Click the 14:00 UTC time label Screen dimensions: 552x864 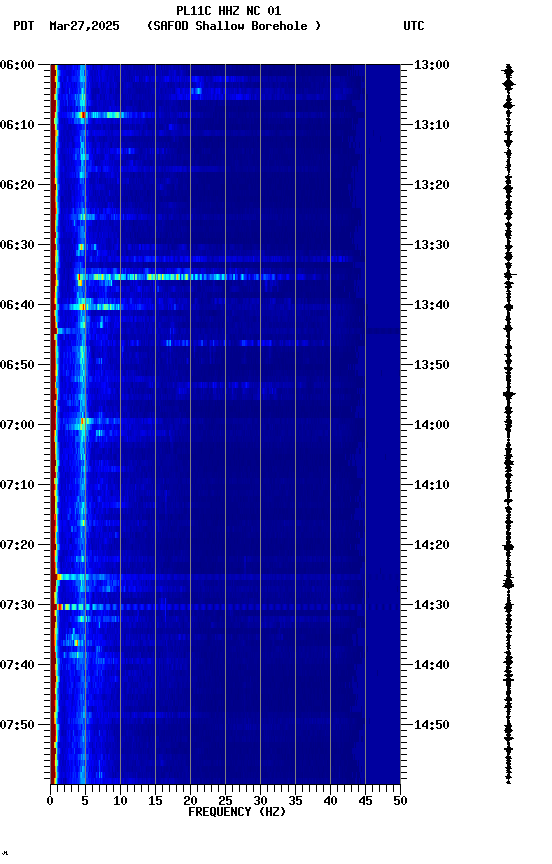pos(432,425)
